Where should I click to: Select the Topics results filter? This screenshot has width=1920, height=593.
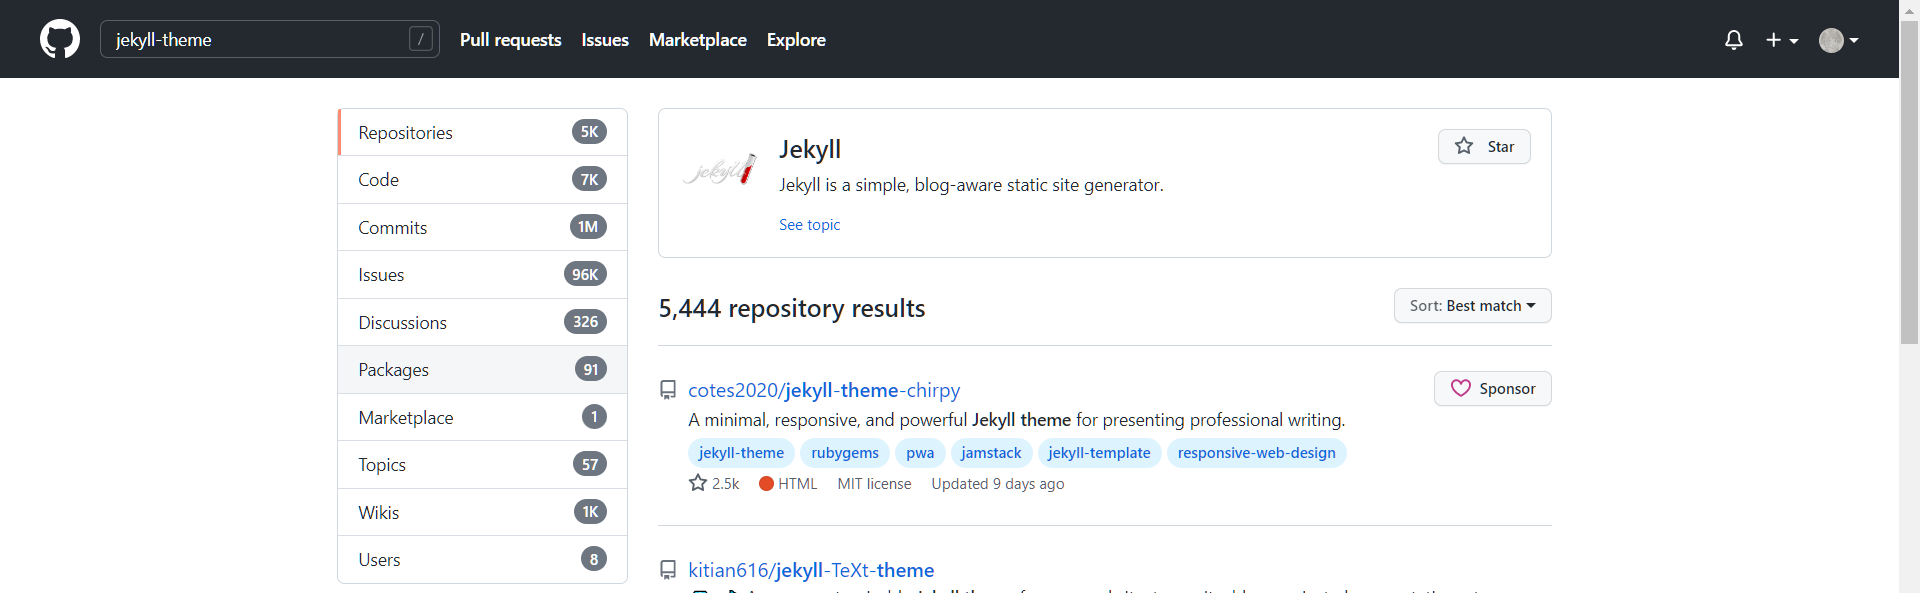483,465
